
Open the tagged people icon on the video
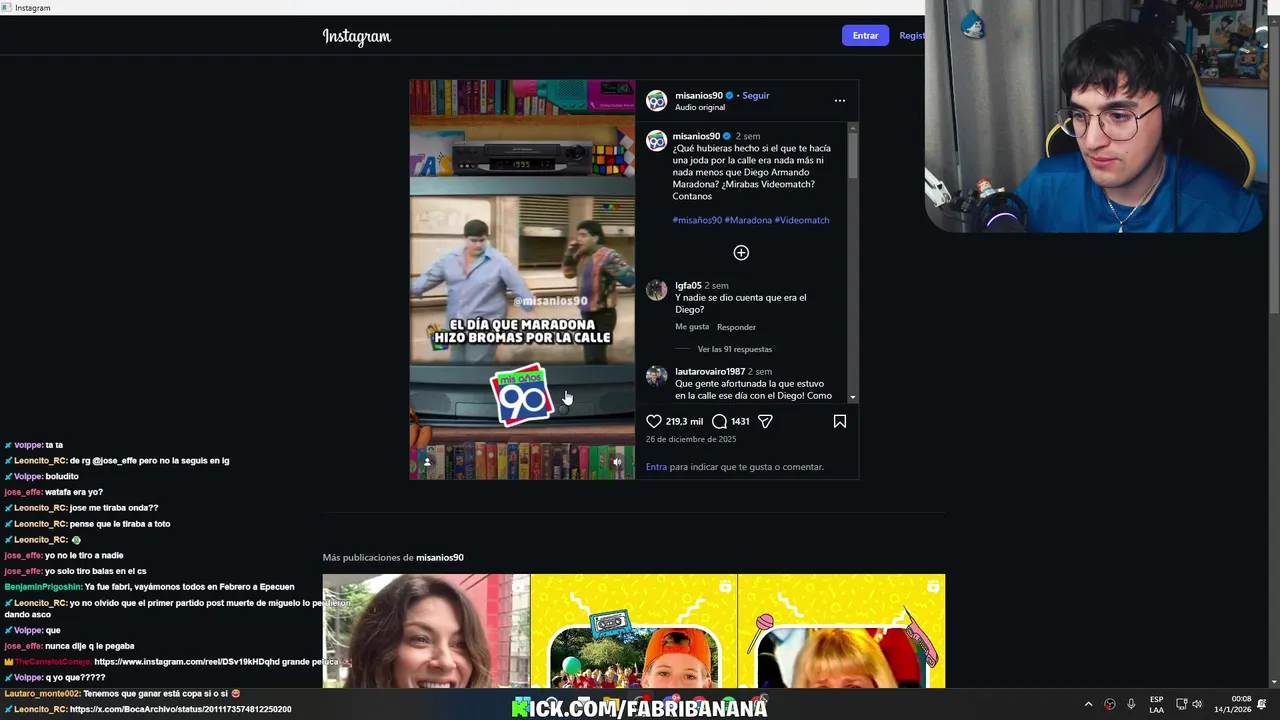tap(427, 462)
